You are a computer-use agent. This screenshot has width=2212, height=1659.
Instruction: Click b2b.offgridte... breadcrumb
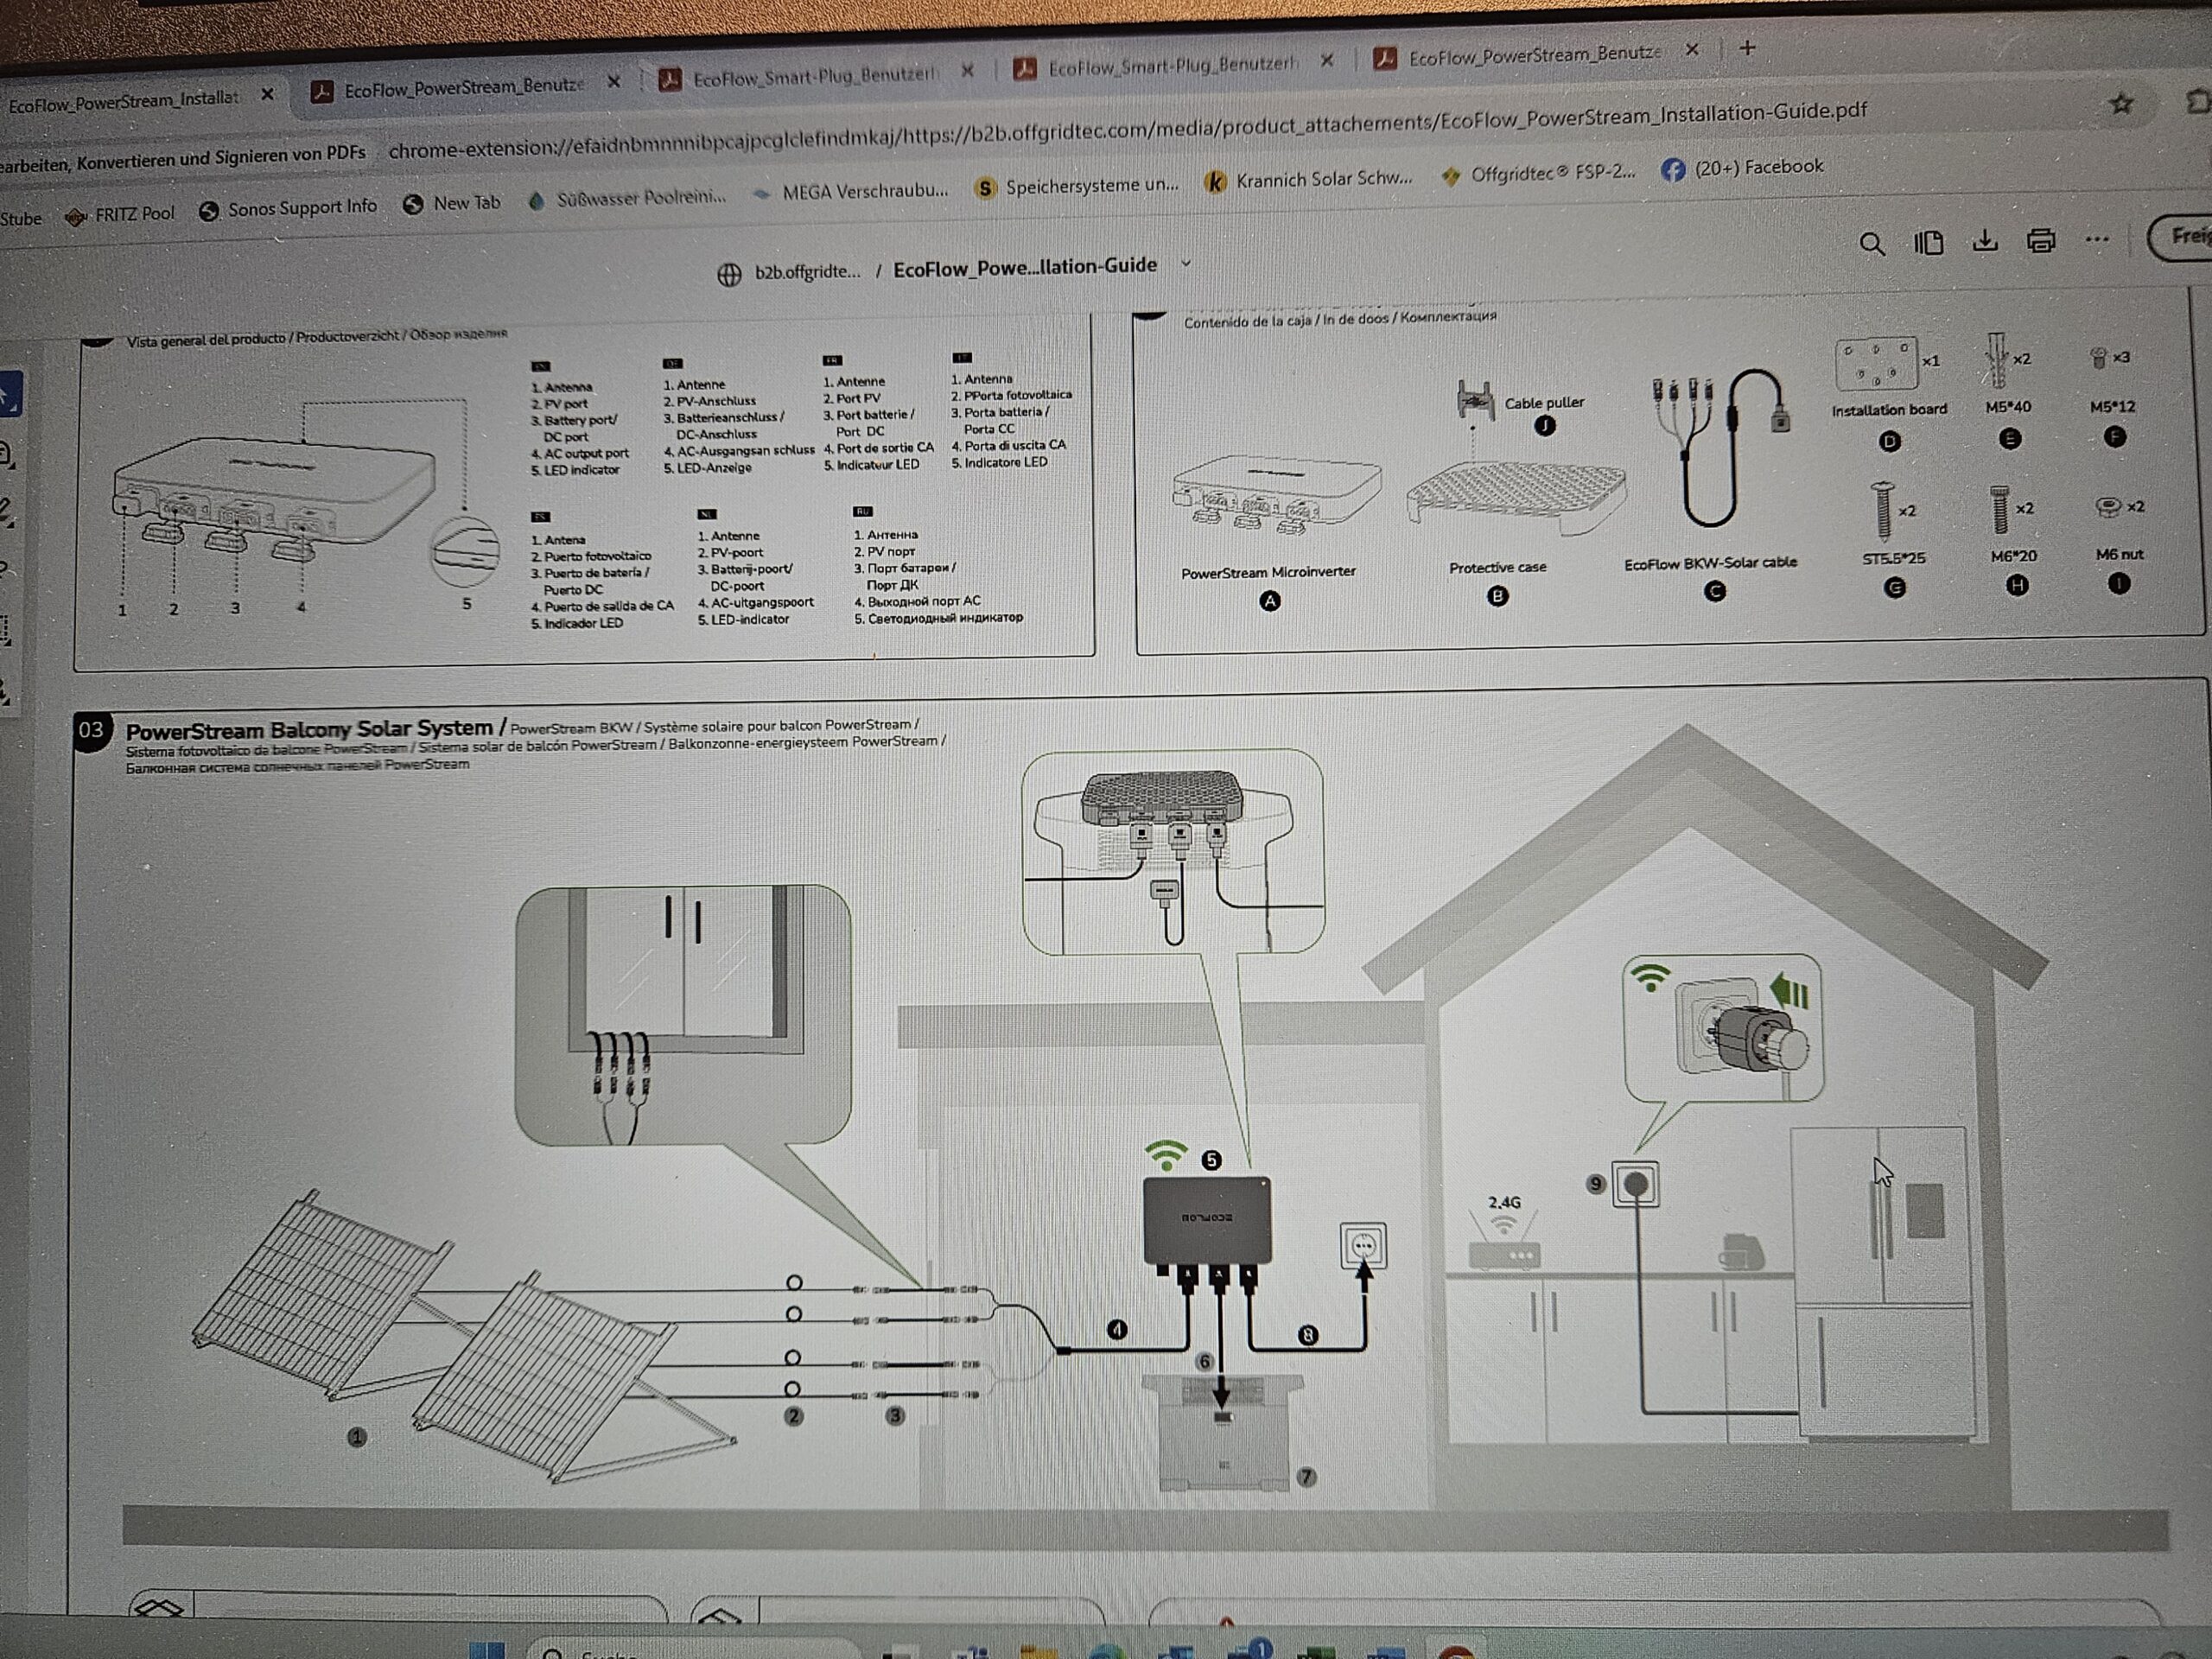tap(790, 273)
